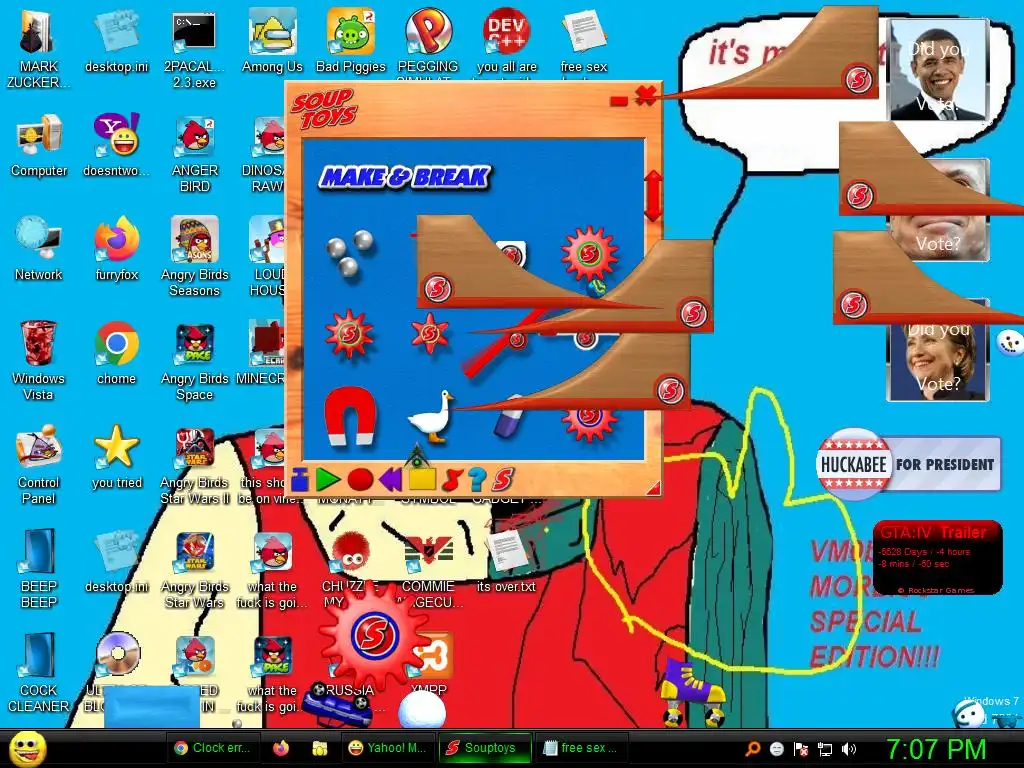This screenshot has width=1024, height=768.
Task: Open the BEEP BEEP desktop icon
Action: pos(39,569)
